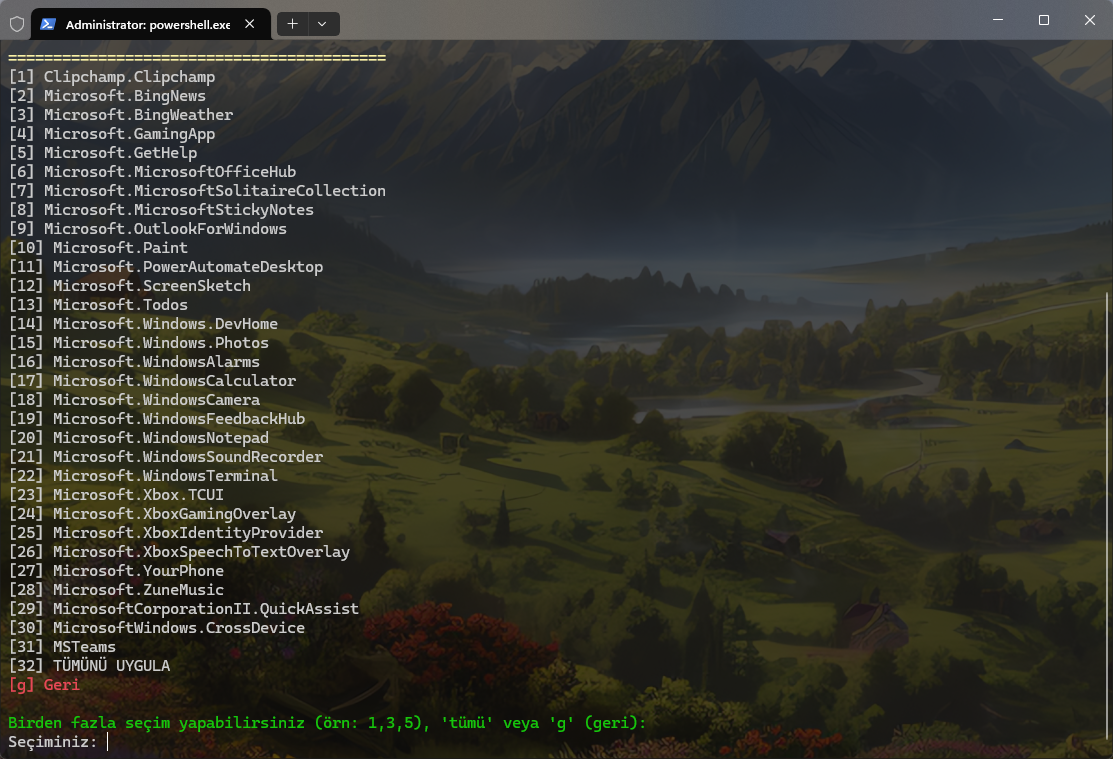This screenshot has height=759, width=1113.
Task: Click the shield icon in title bar
Action: (x=17, y=24)
